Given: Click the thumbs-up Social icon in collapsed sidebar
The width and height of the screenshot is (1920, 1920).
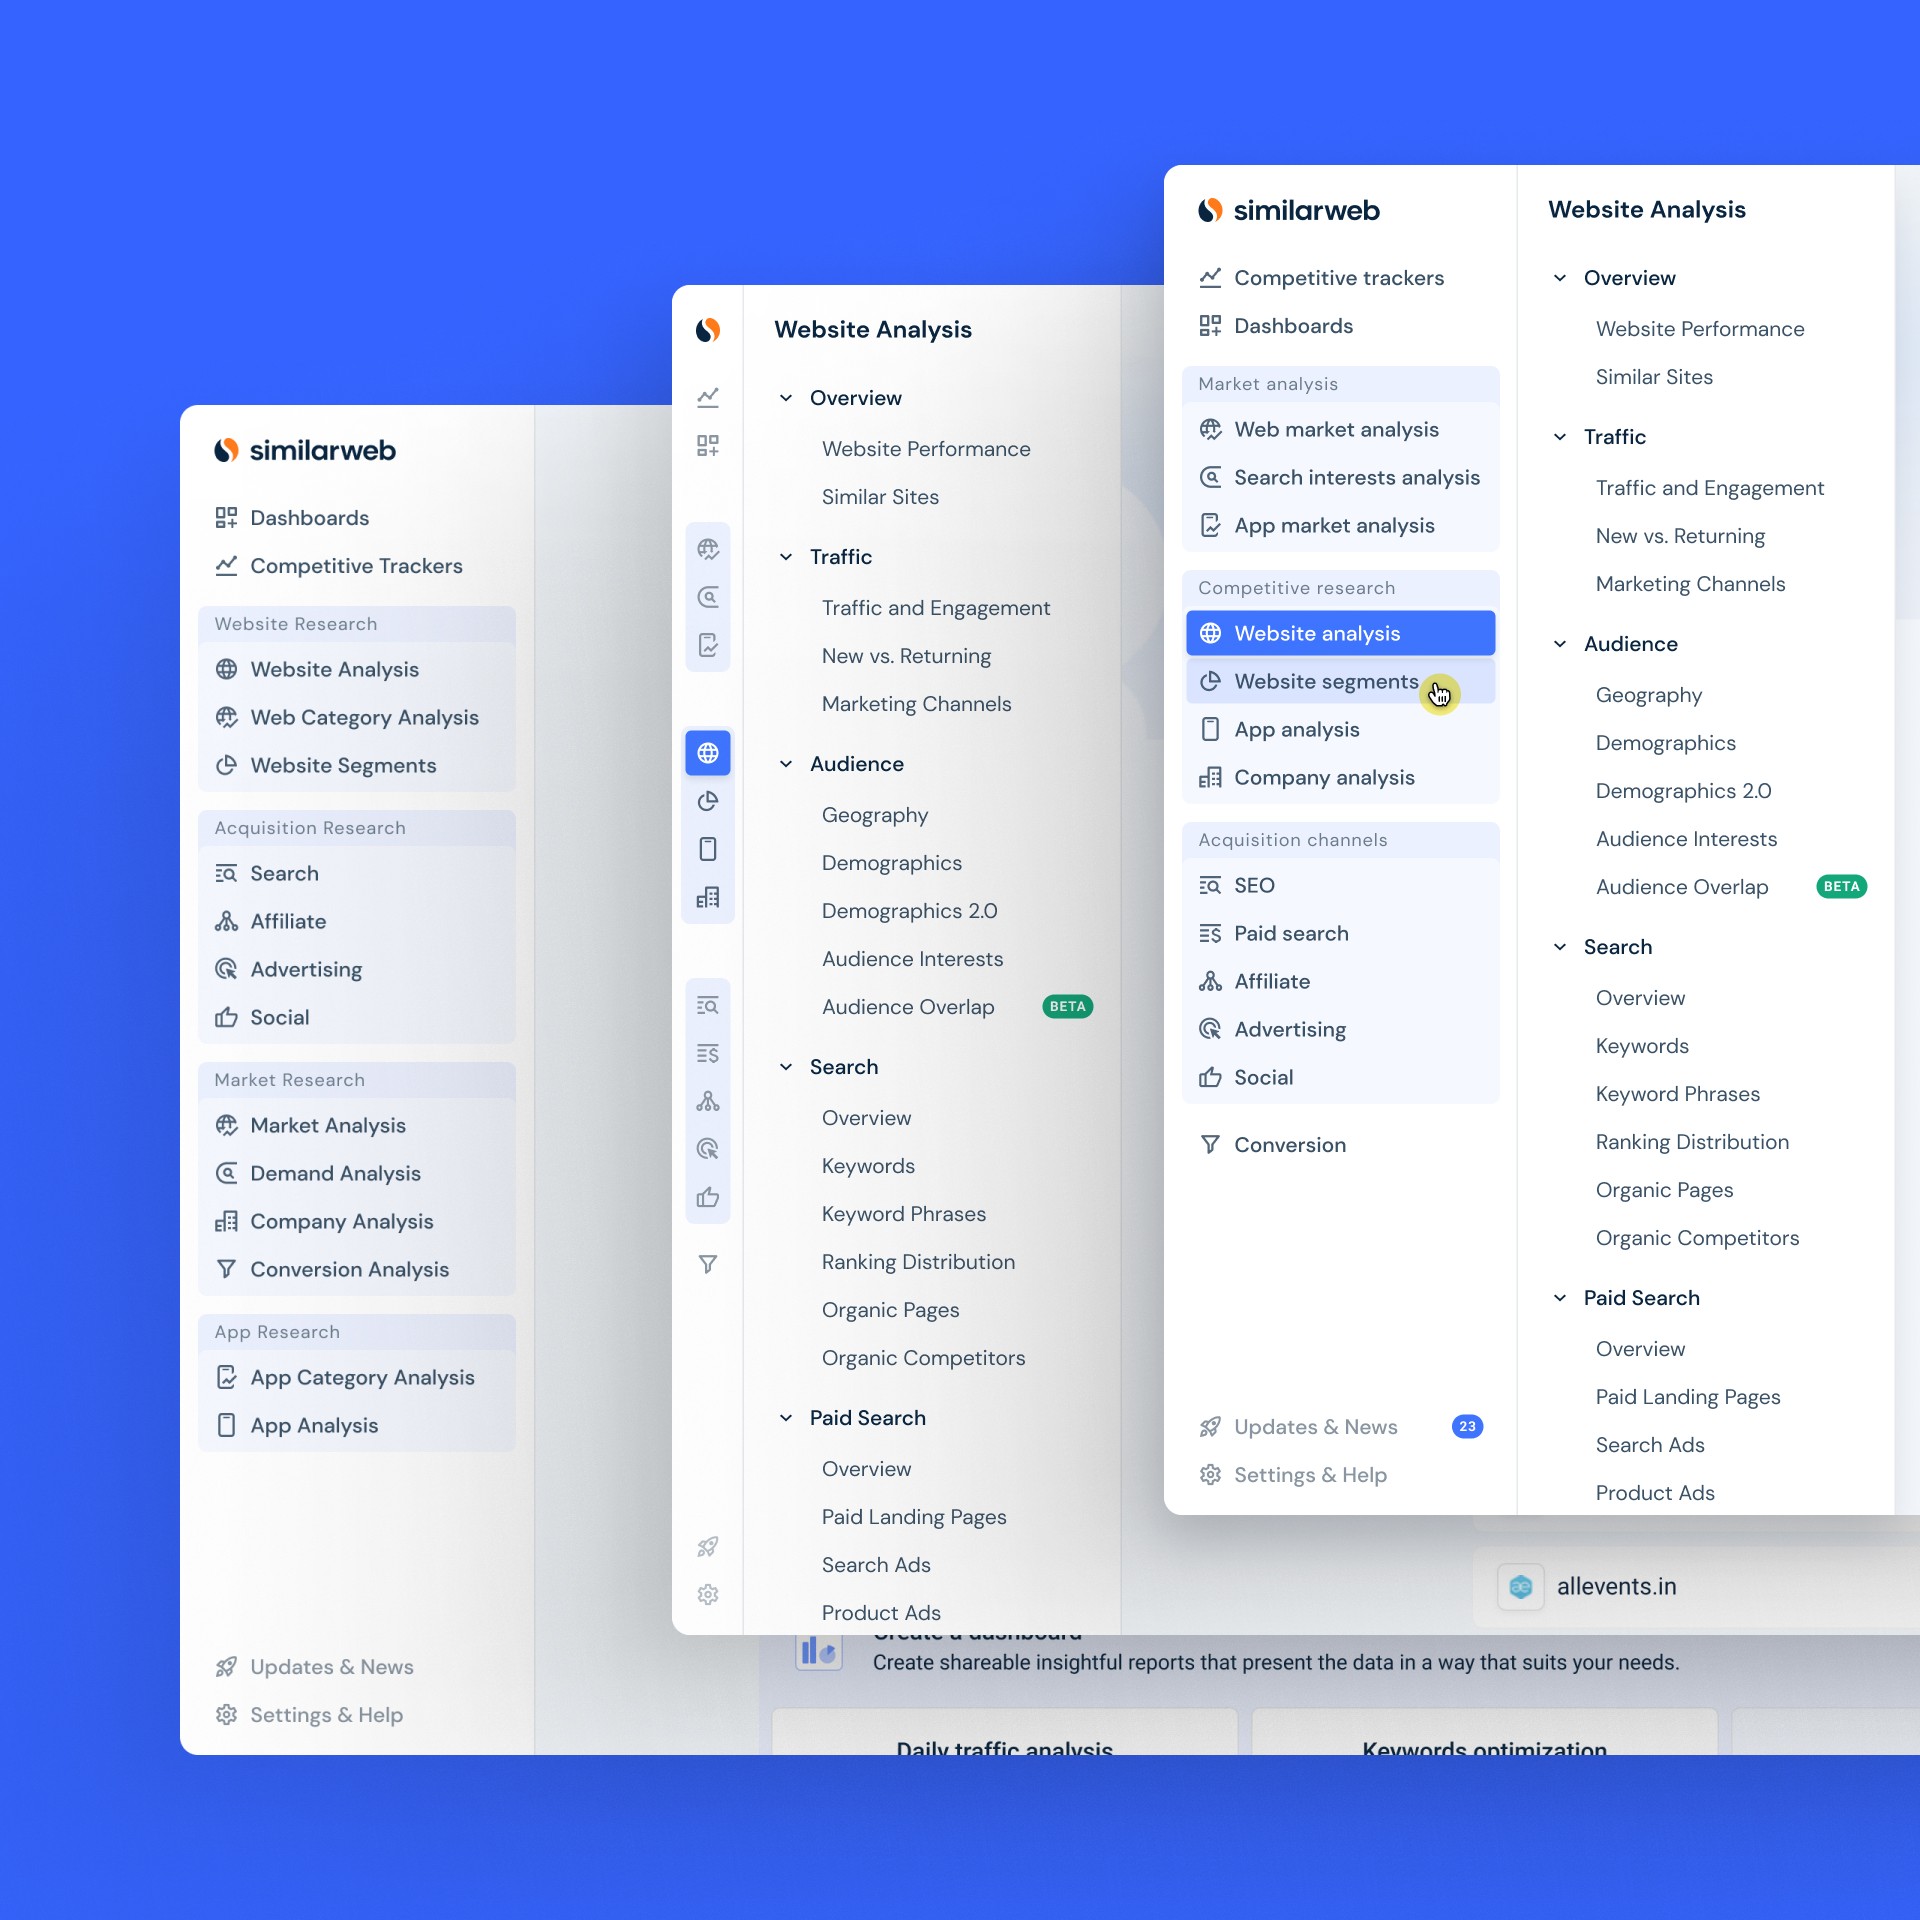Looking at the screenshot, I should pos(708,1197).
